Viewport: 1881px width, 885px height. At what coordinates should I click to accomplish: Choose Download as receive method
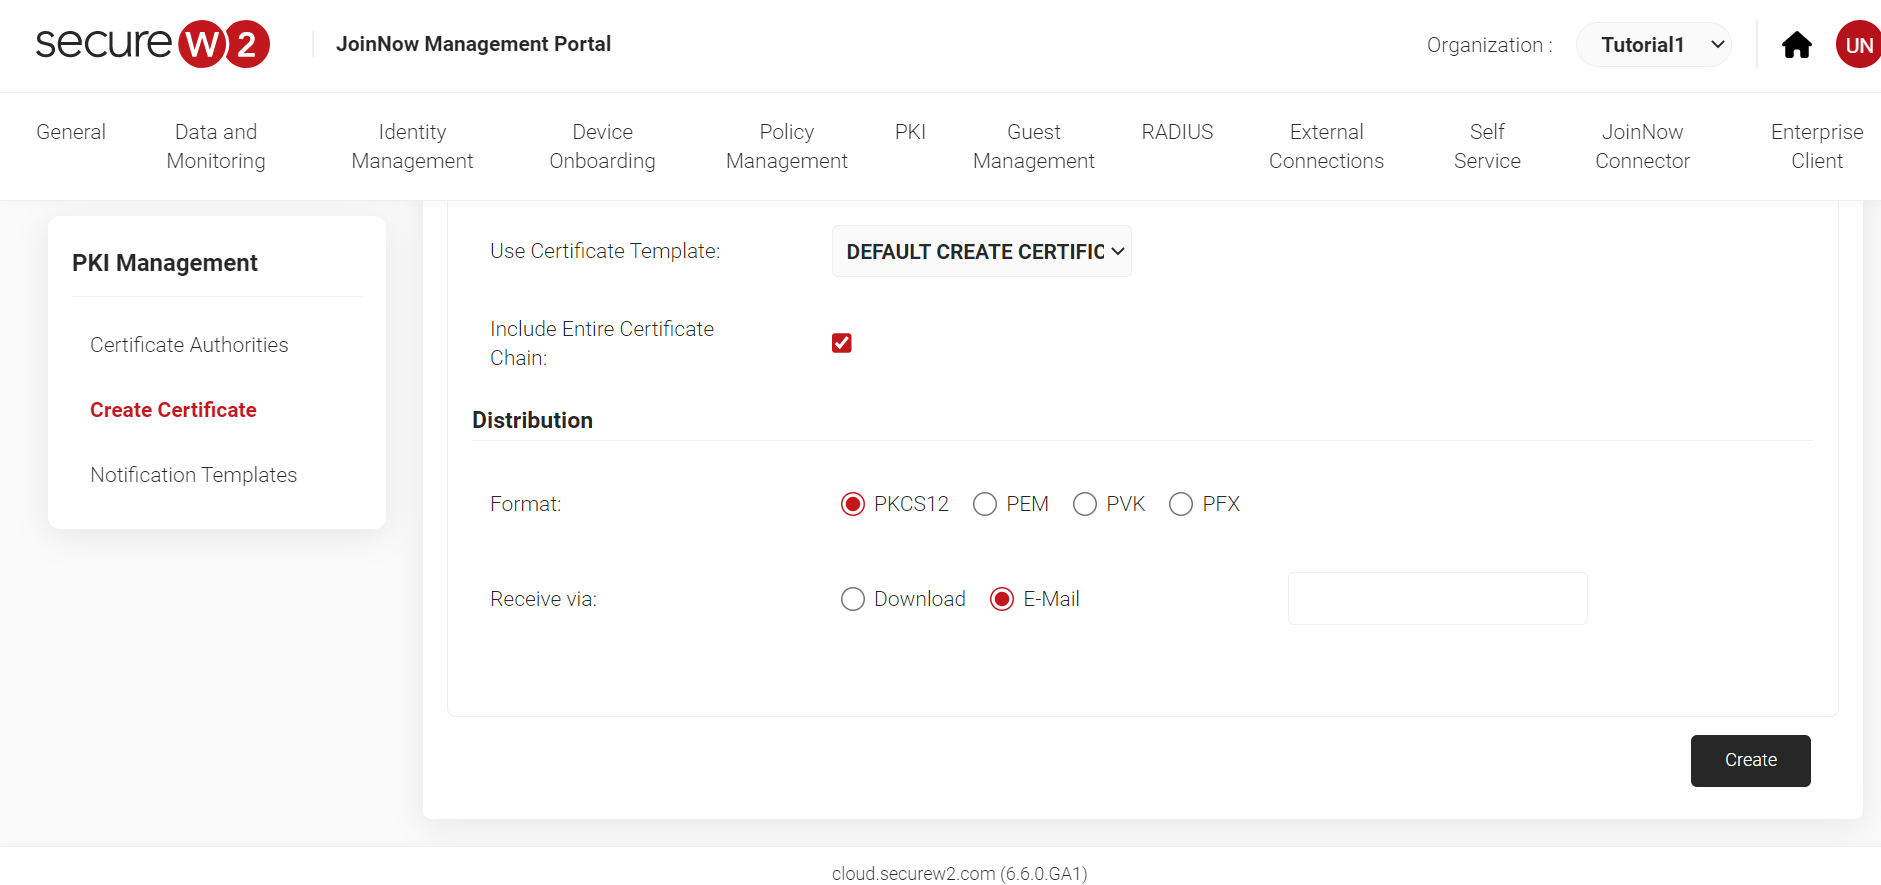pyautogui.click(x=853, y=599)
